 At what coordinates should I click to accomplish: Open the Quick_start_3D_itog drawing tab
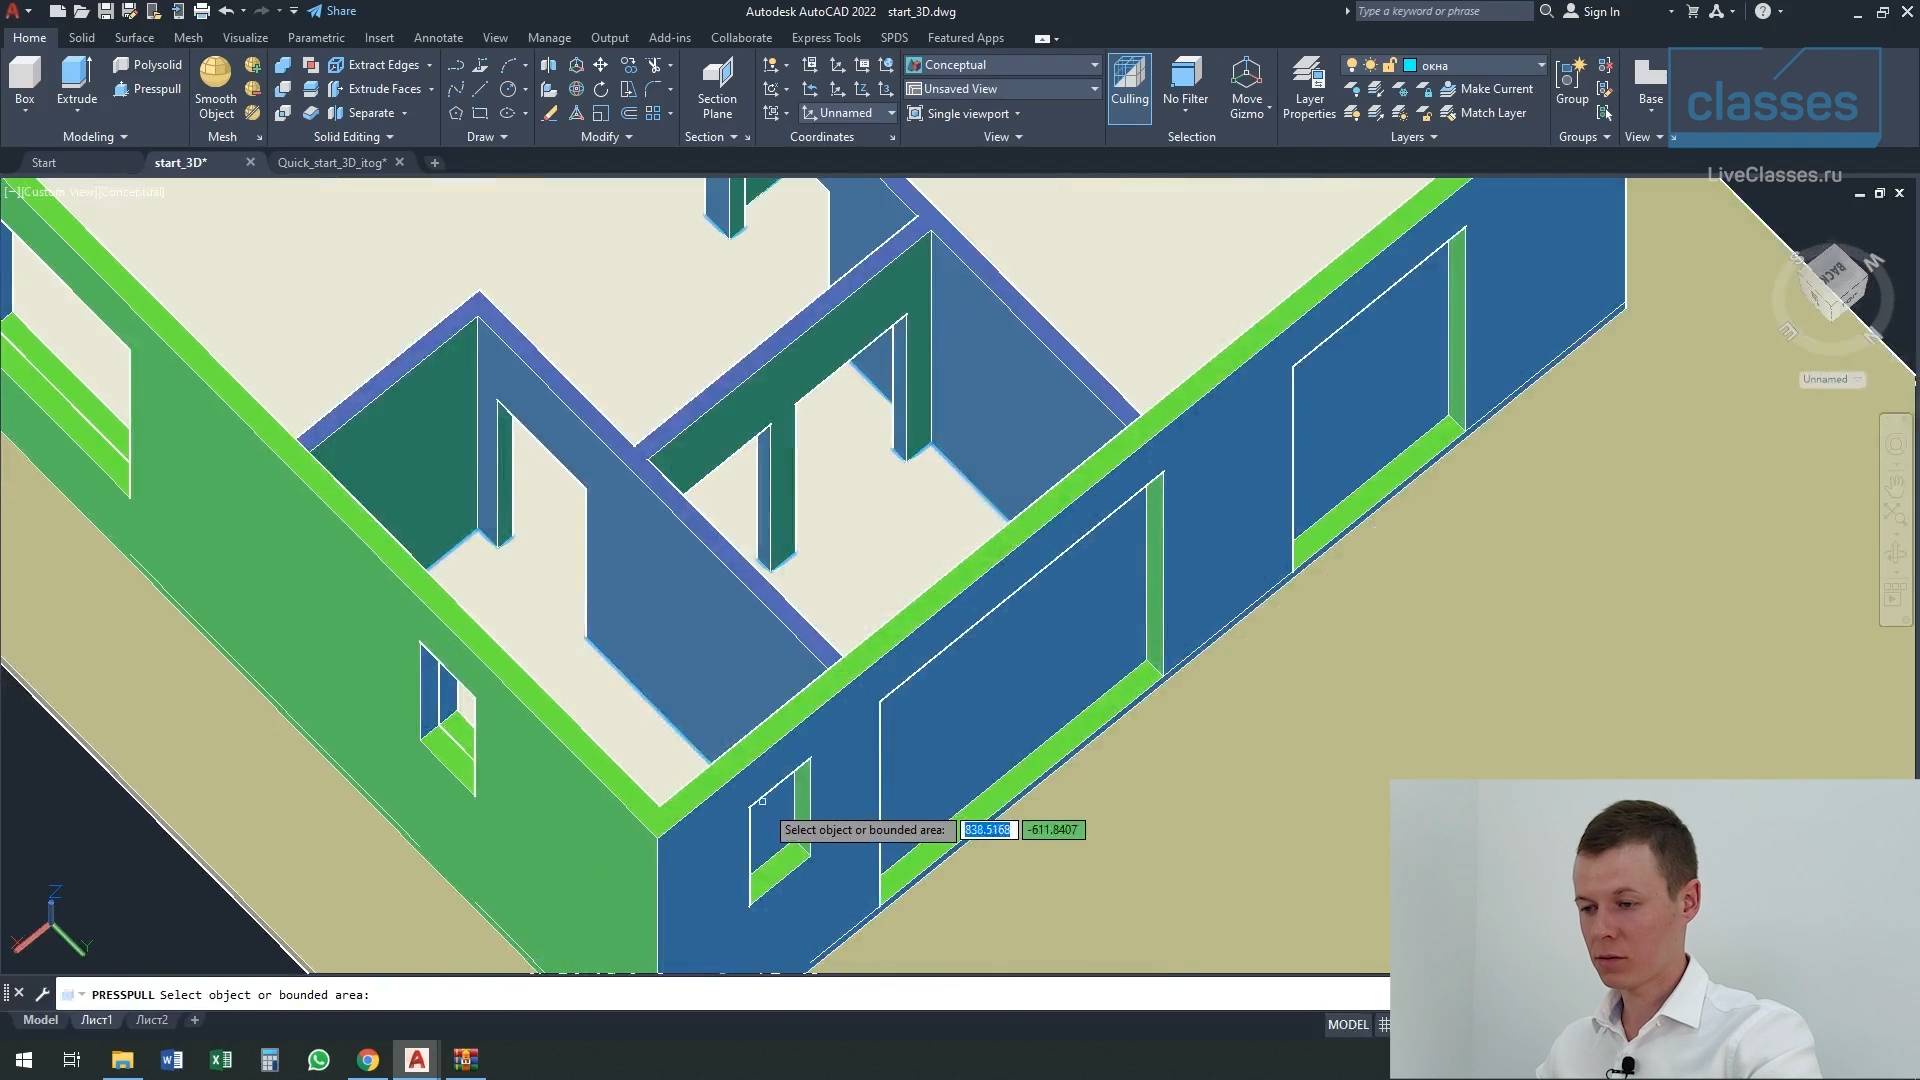(x=331, y=163)
